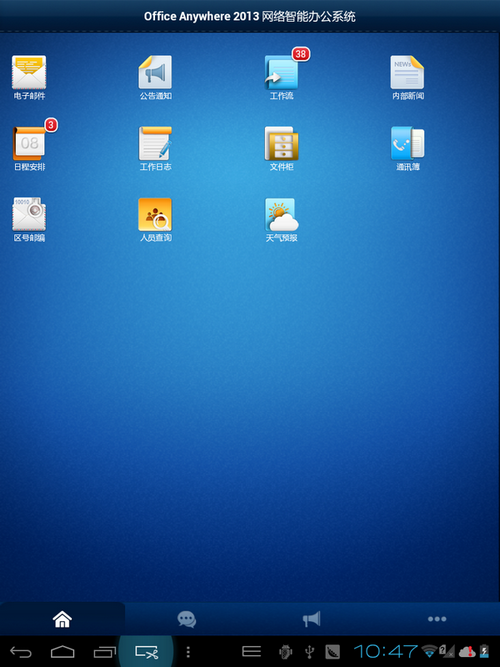Open the recent apps button
500x667 pixels.
tap(105, 652)
